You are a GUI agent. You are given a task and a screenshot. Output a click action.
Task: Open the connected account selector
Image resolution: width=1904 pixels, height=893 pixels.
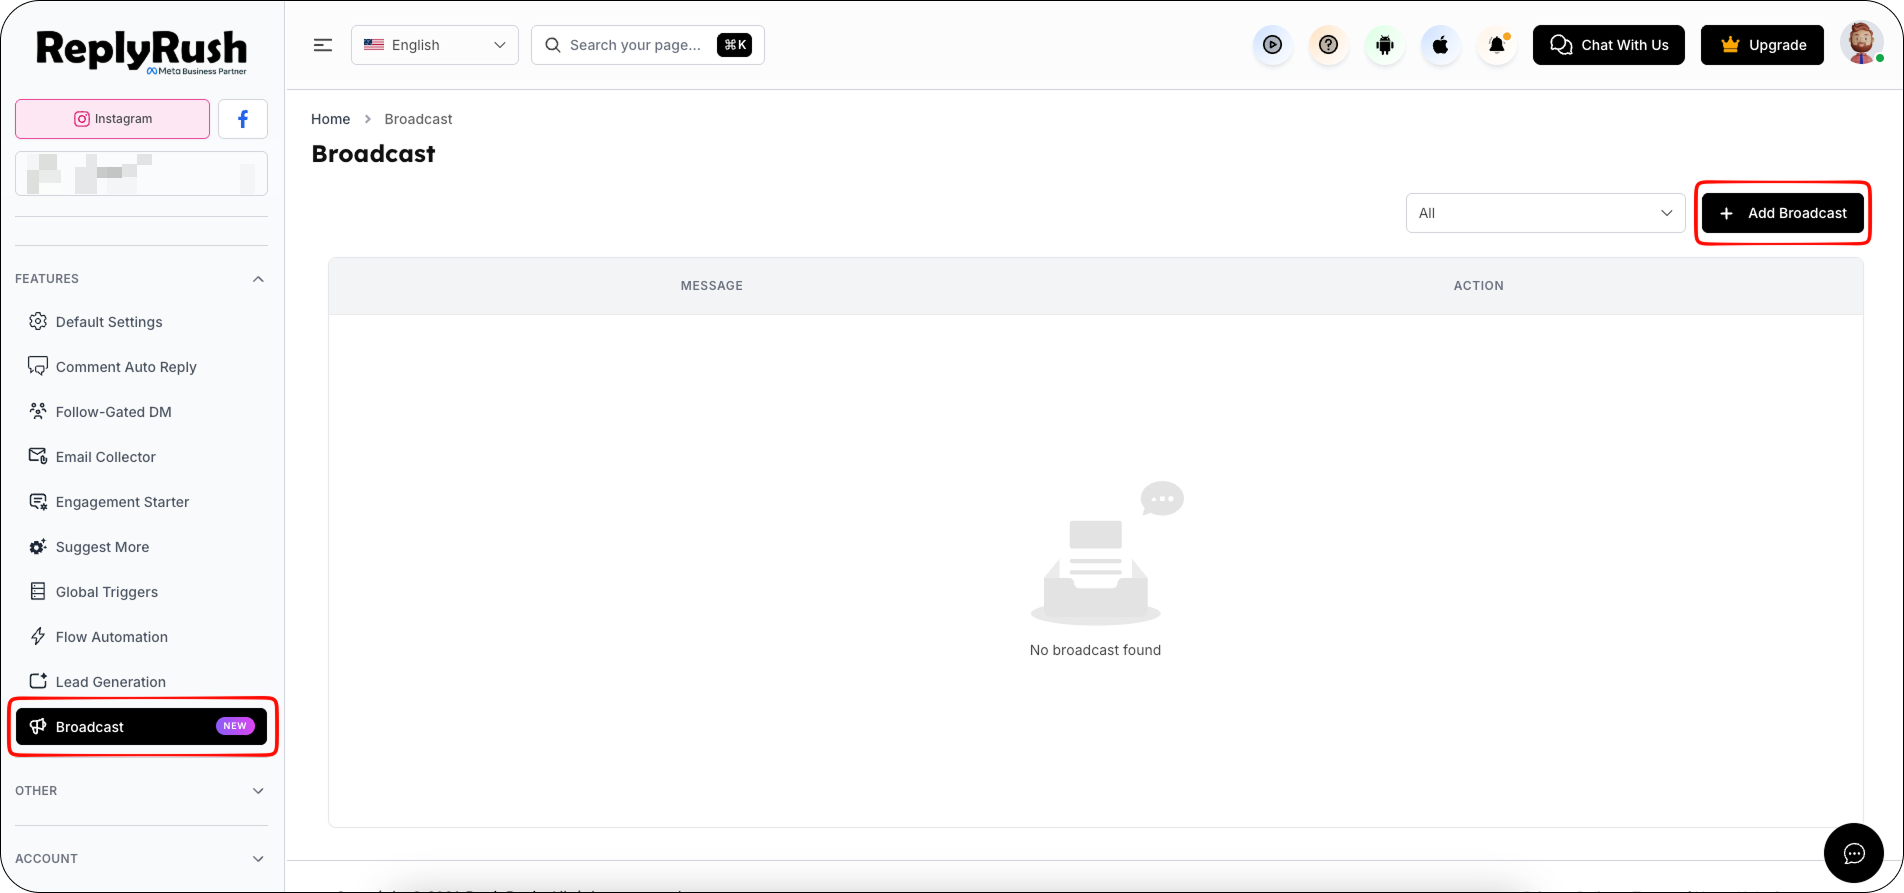pos(141,174)
